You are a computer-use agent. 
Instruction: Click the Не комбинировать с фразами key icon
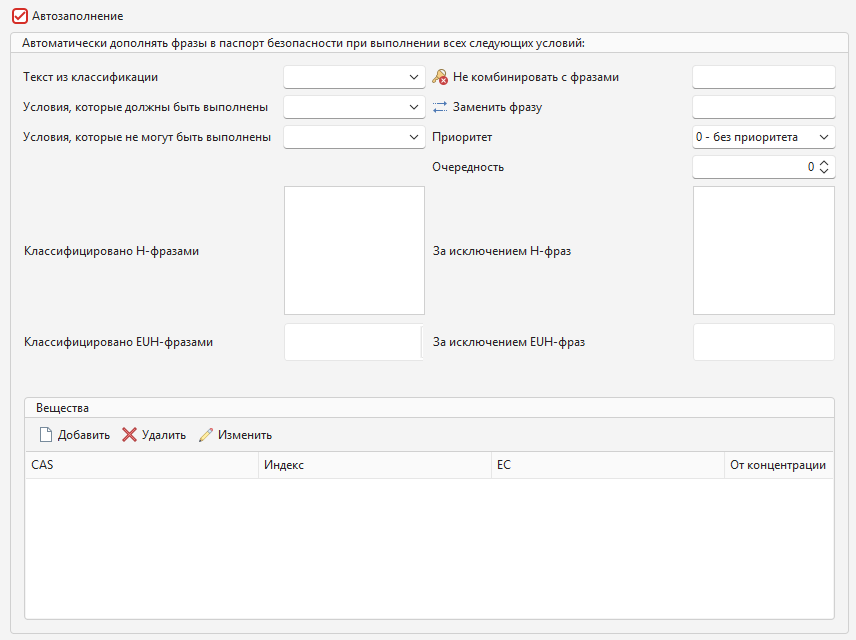tap(440, 77)
